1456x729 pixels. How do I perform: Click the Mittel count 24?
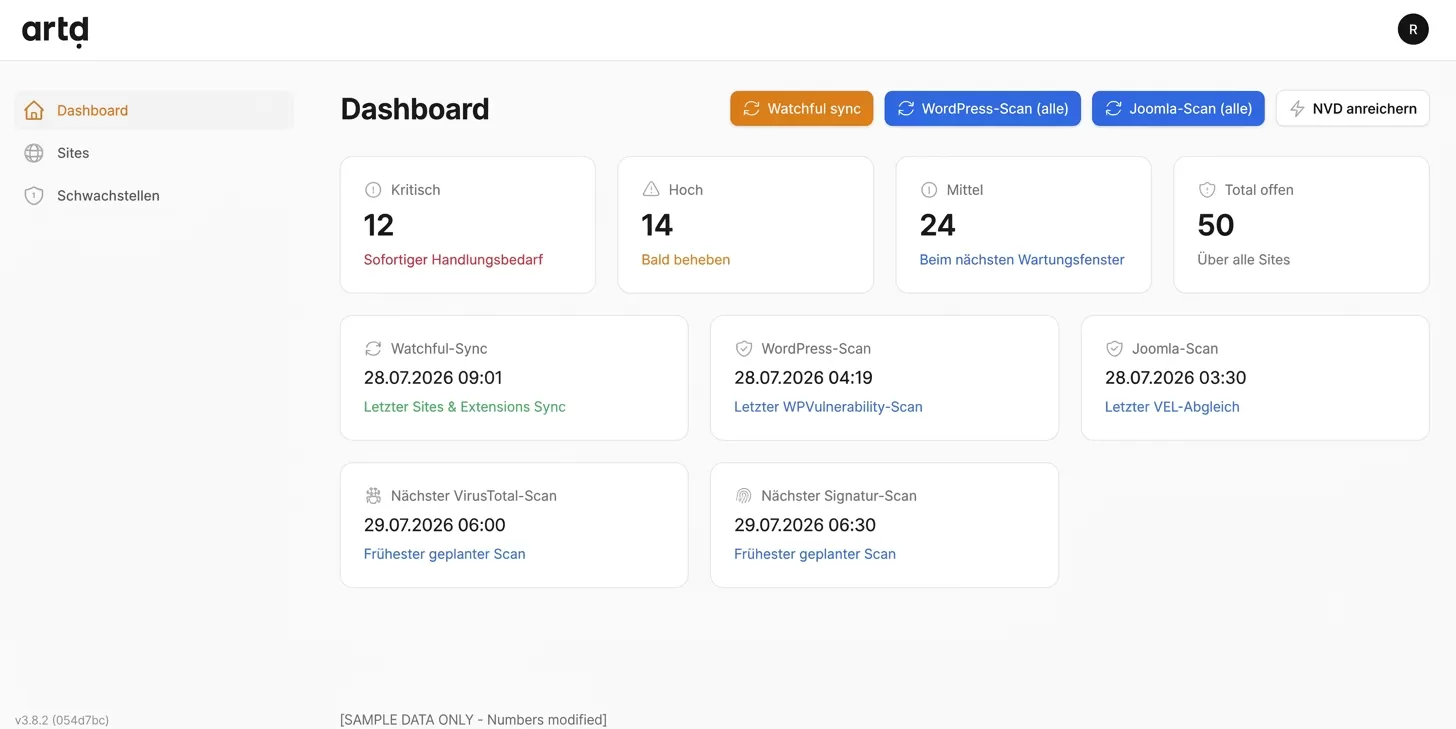(938, 225)
